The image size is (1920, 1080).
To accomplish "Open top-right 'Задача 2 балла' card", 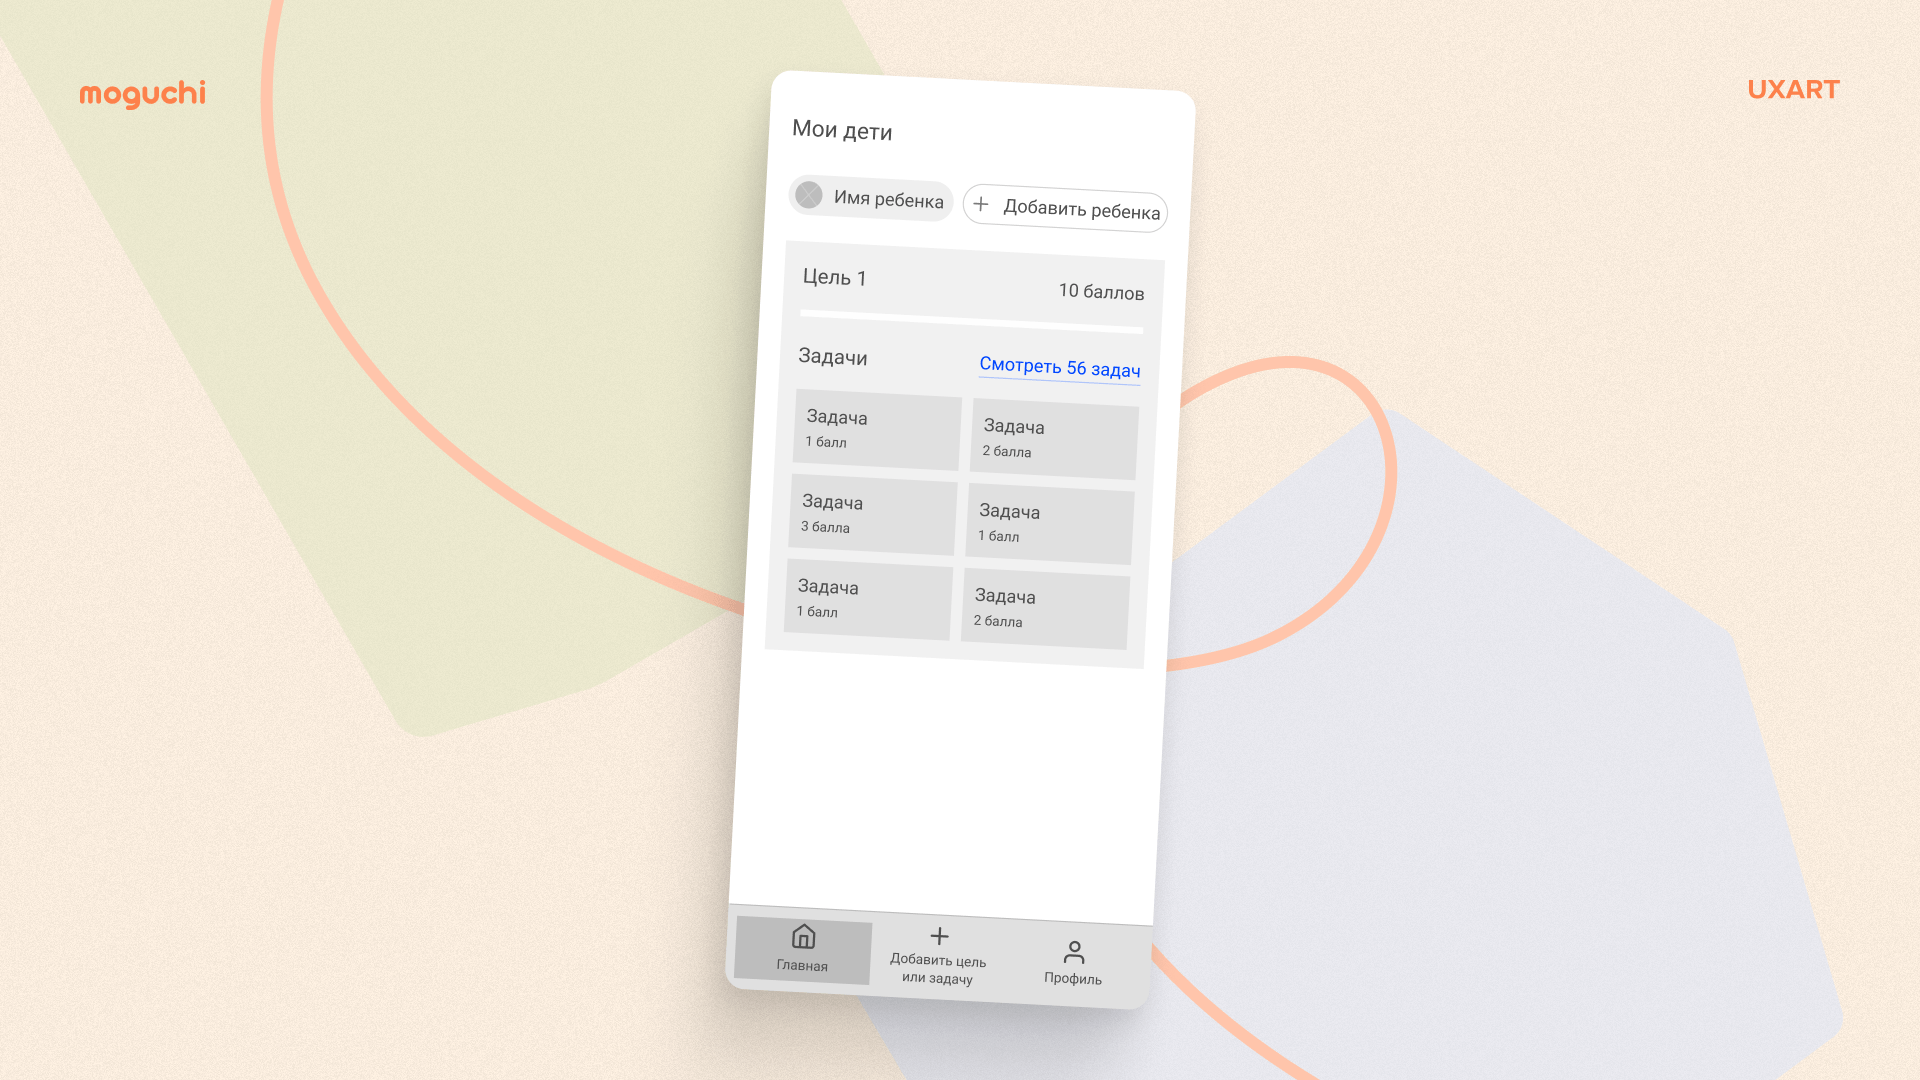I will 1054,440.
